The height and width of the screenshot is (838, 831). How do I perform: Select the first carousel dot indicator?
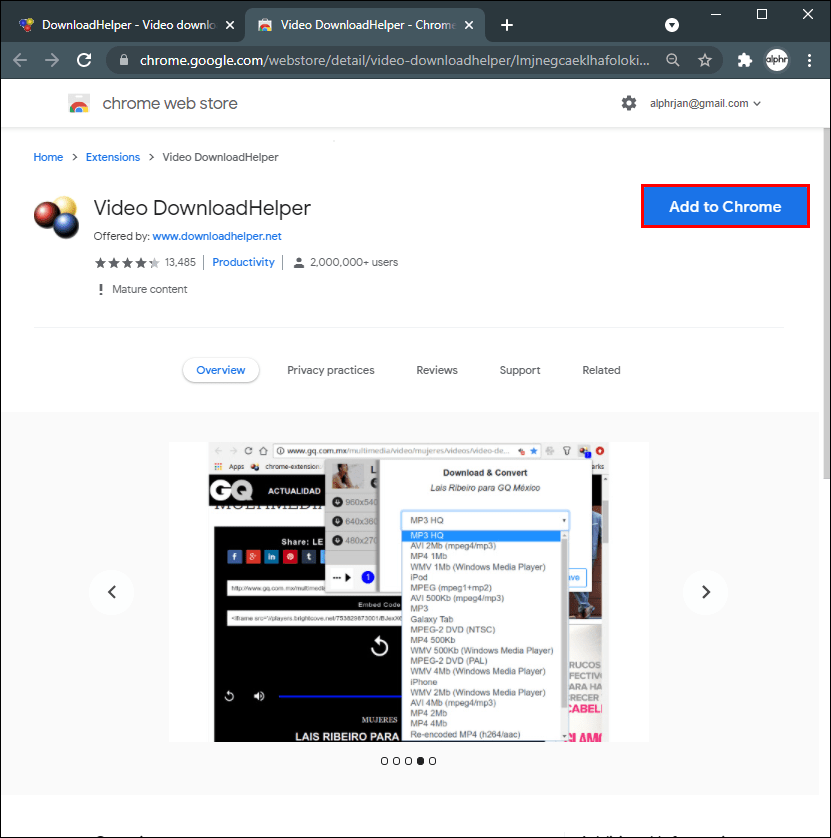384,761
